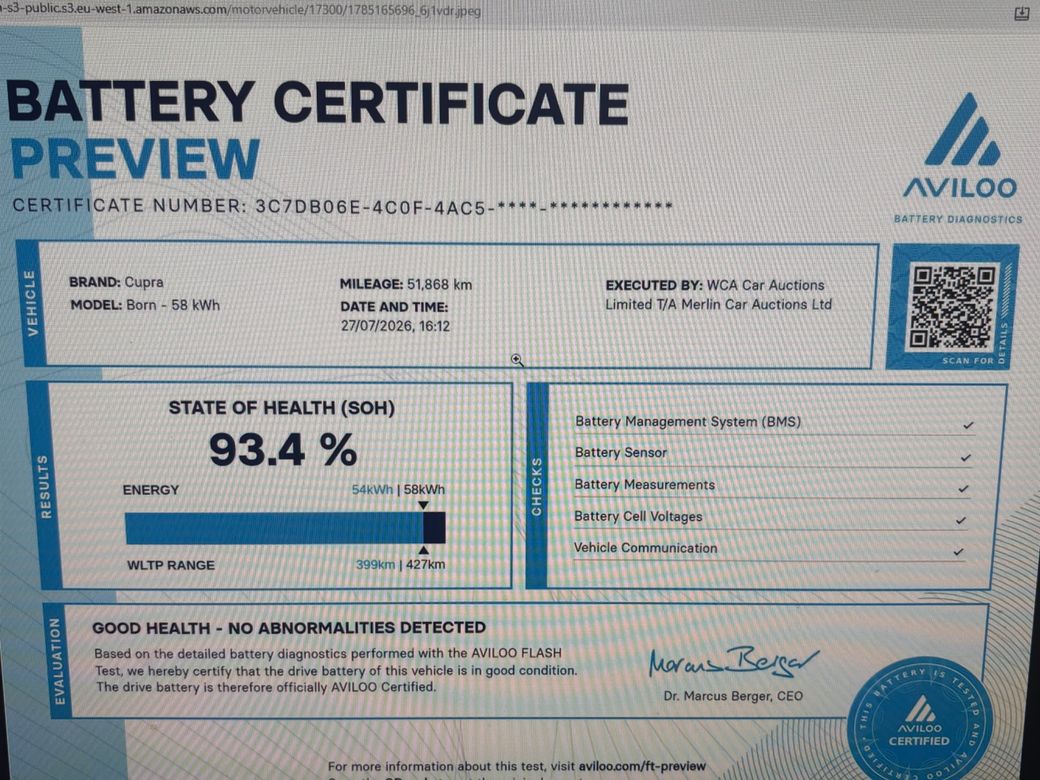Click the date '27/07/2026, 16:12'
Screen dimensions: 1040x780
[395, 326]
